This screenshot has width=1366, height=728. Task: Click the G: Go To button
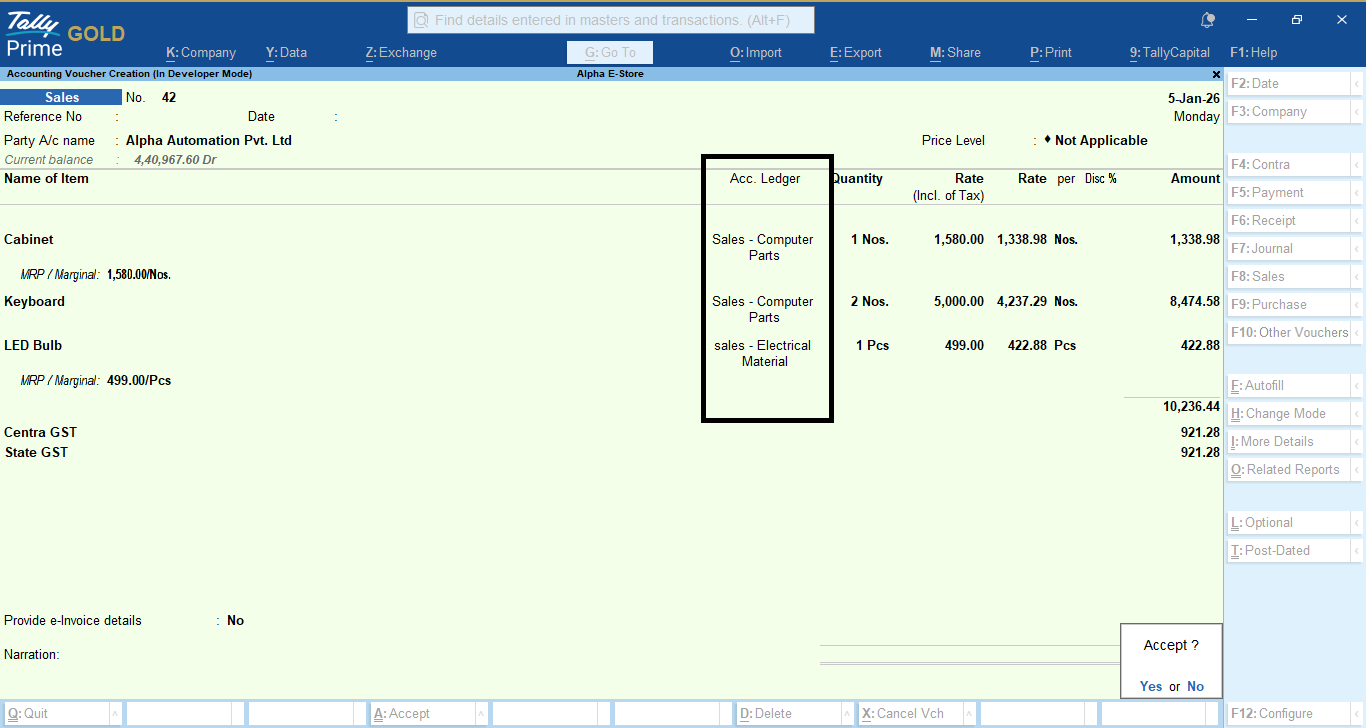click(x=610, y=53)
